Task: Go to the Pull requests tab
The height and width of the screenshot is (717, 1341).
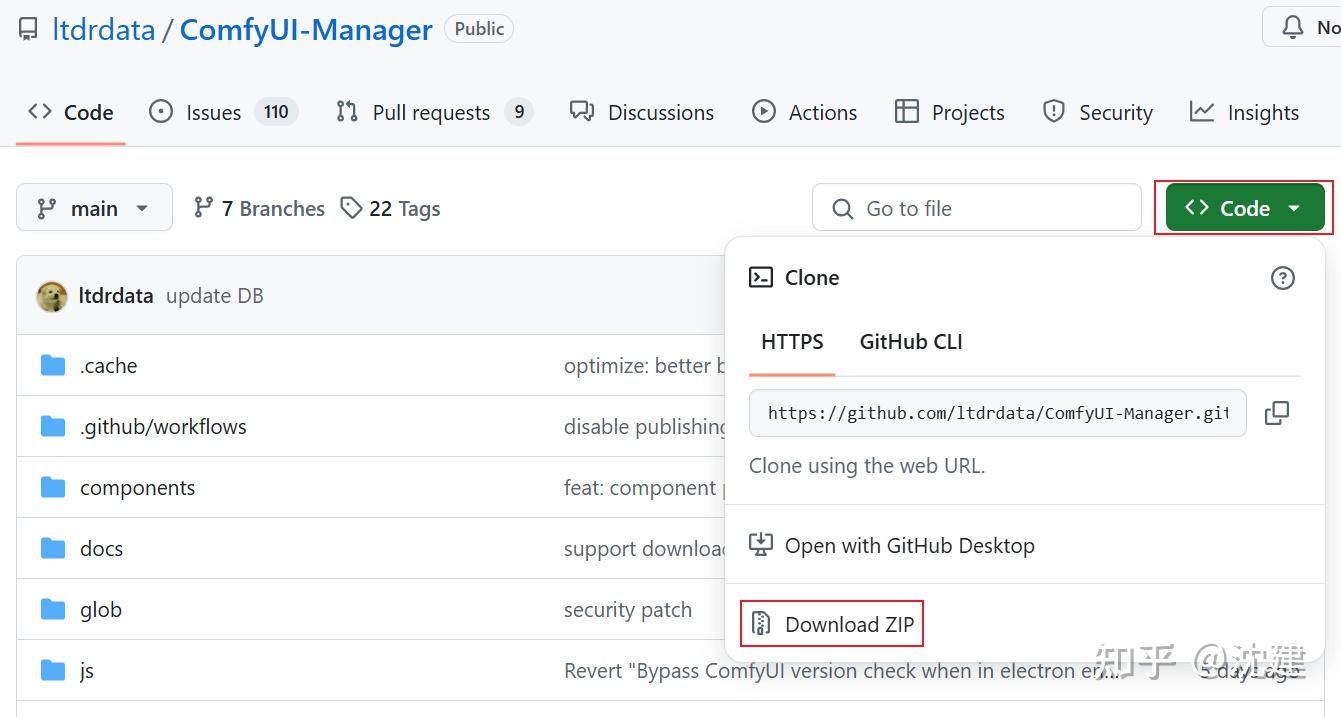Action: [432, 112]
